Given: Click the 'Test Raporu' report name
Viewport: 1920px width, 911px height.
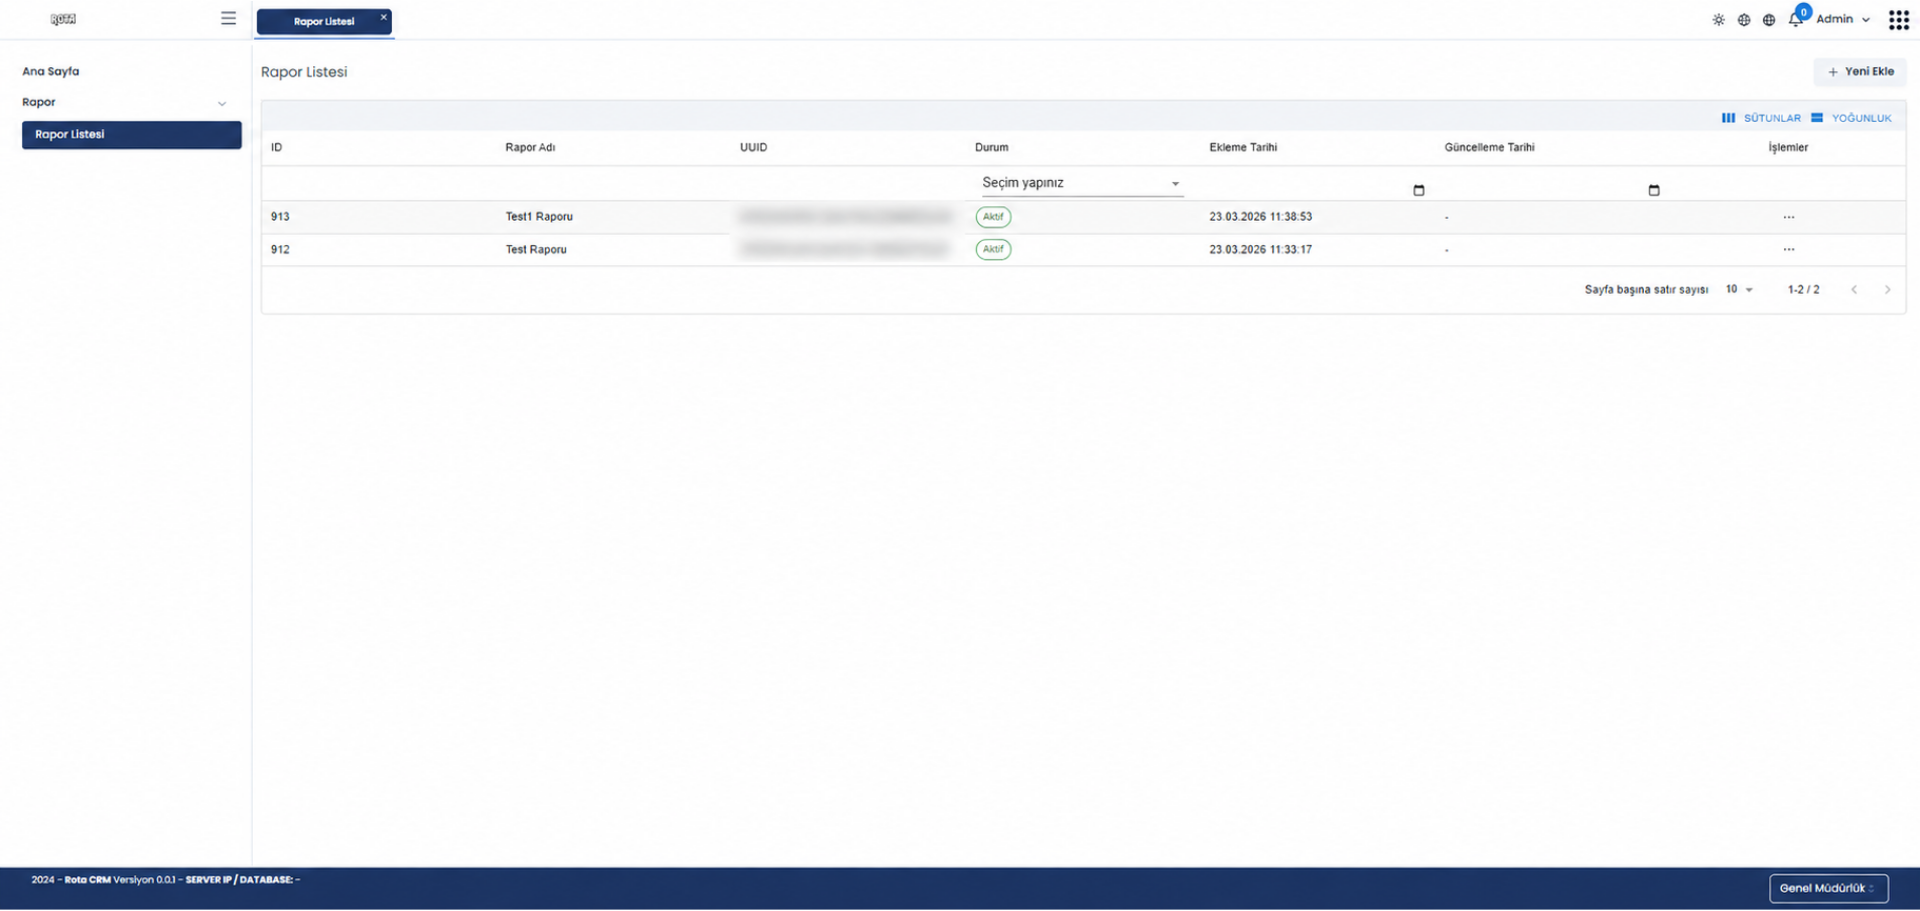Looking at the screenshot, I should coord(536,249).
